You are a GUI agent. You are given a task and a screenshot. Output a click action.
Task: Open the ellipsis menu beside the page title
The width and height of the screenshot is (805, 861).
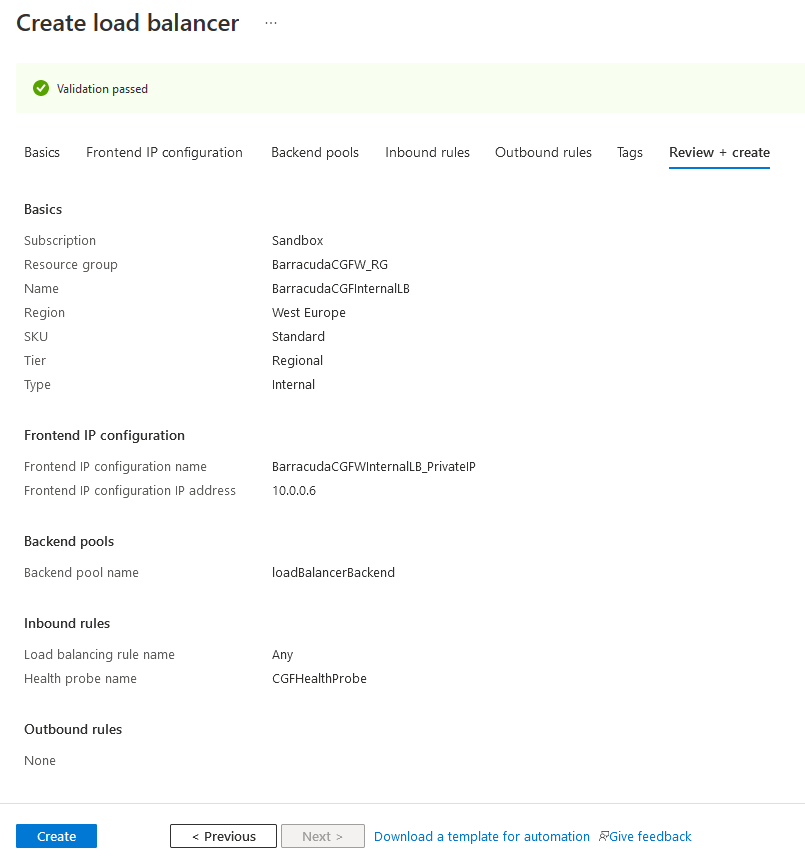pos(271,23)
